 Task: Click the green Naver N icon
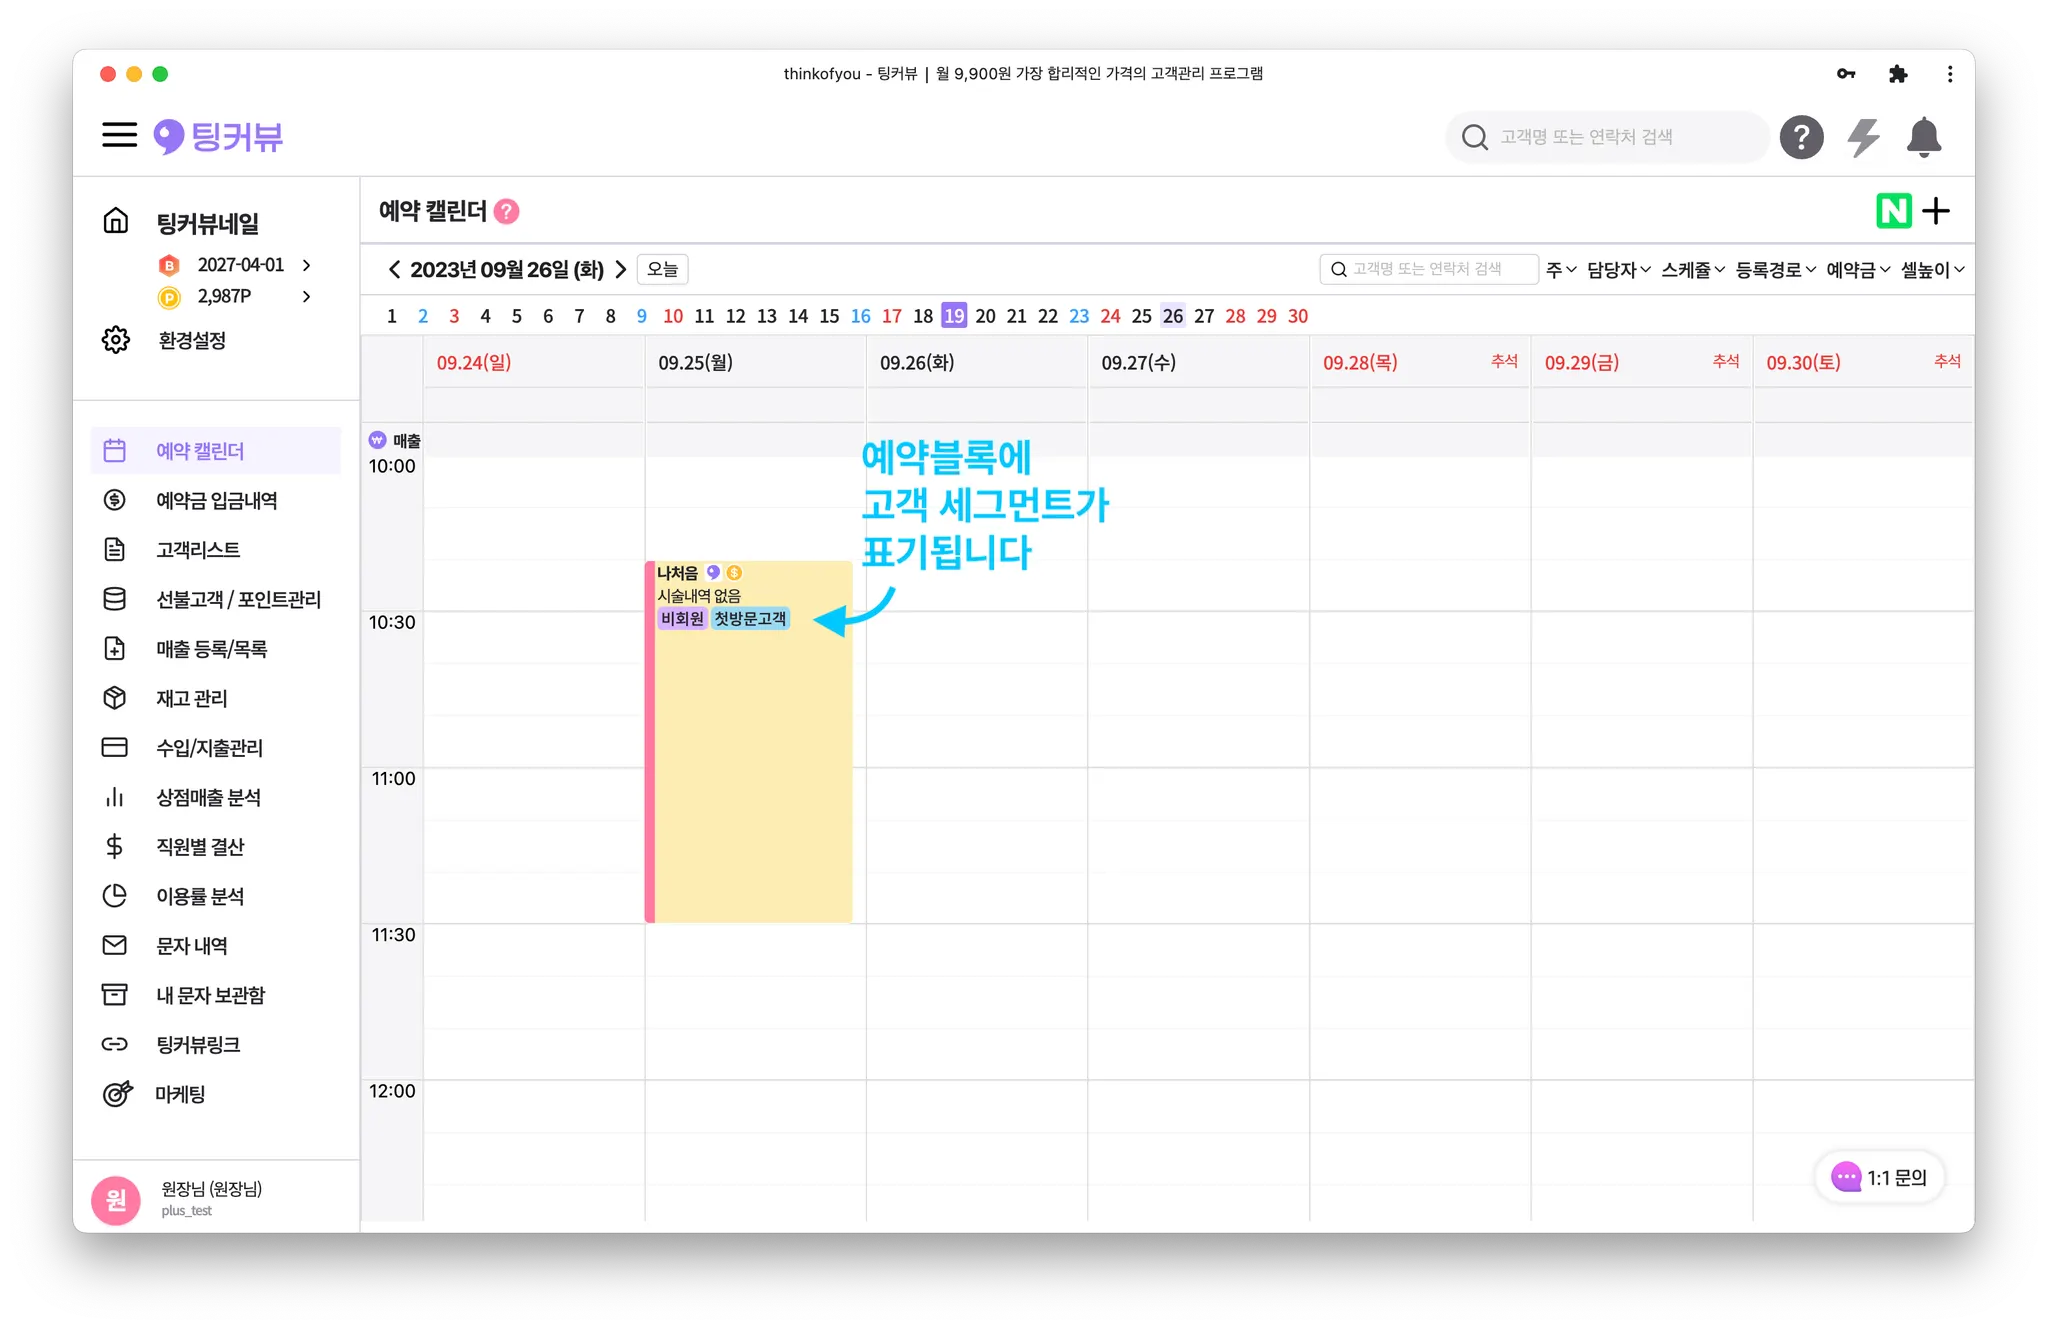coord(1893,211)
